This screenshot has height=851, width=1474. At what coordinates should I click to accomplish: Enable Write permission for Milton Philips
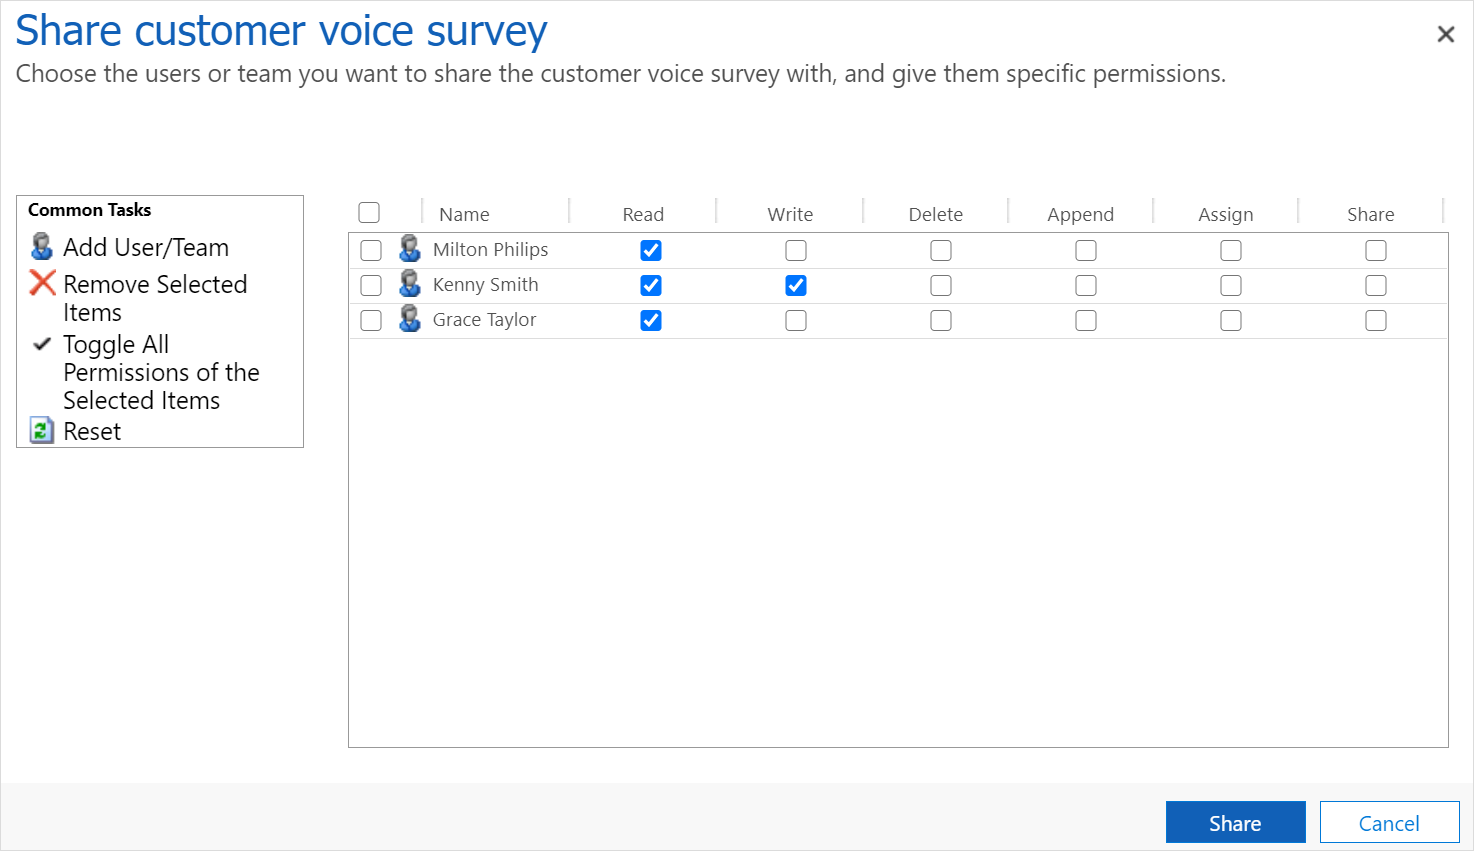coord(796,250)
